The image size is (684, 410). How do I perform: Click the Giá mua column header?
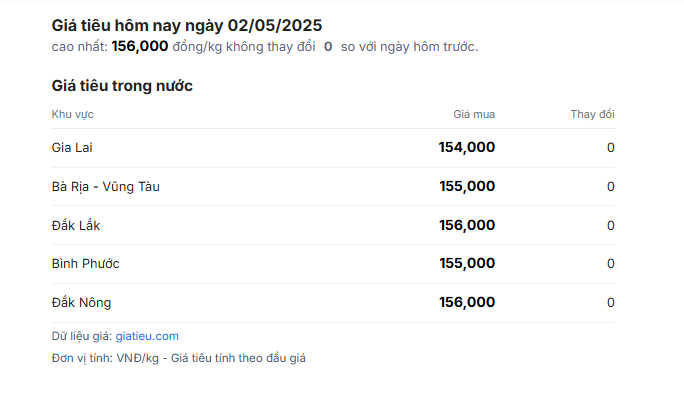(474, 114)
